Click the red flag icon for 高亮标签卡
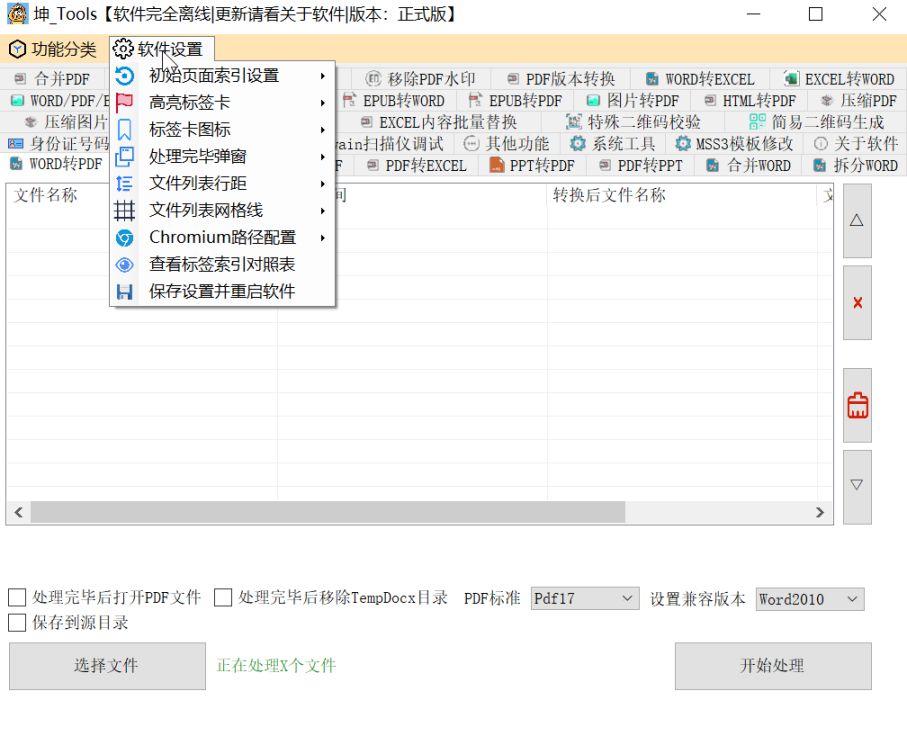907x745 pixels. (124, 103)
